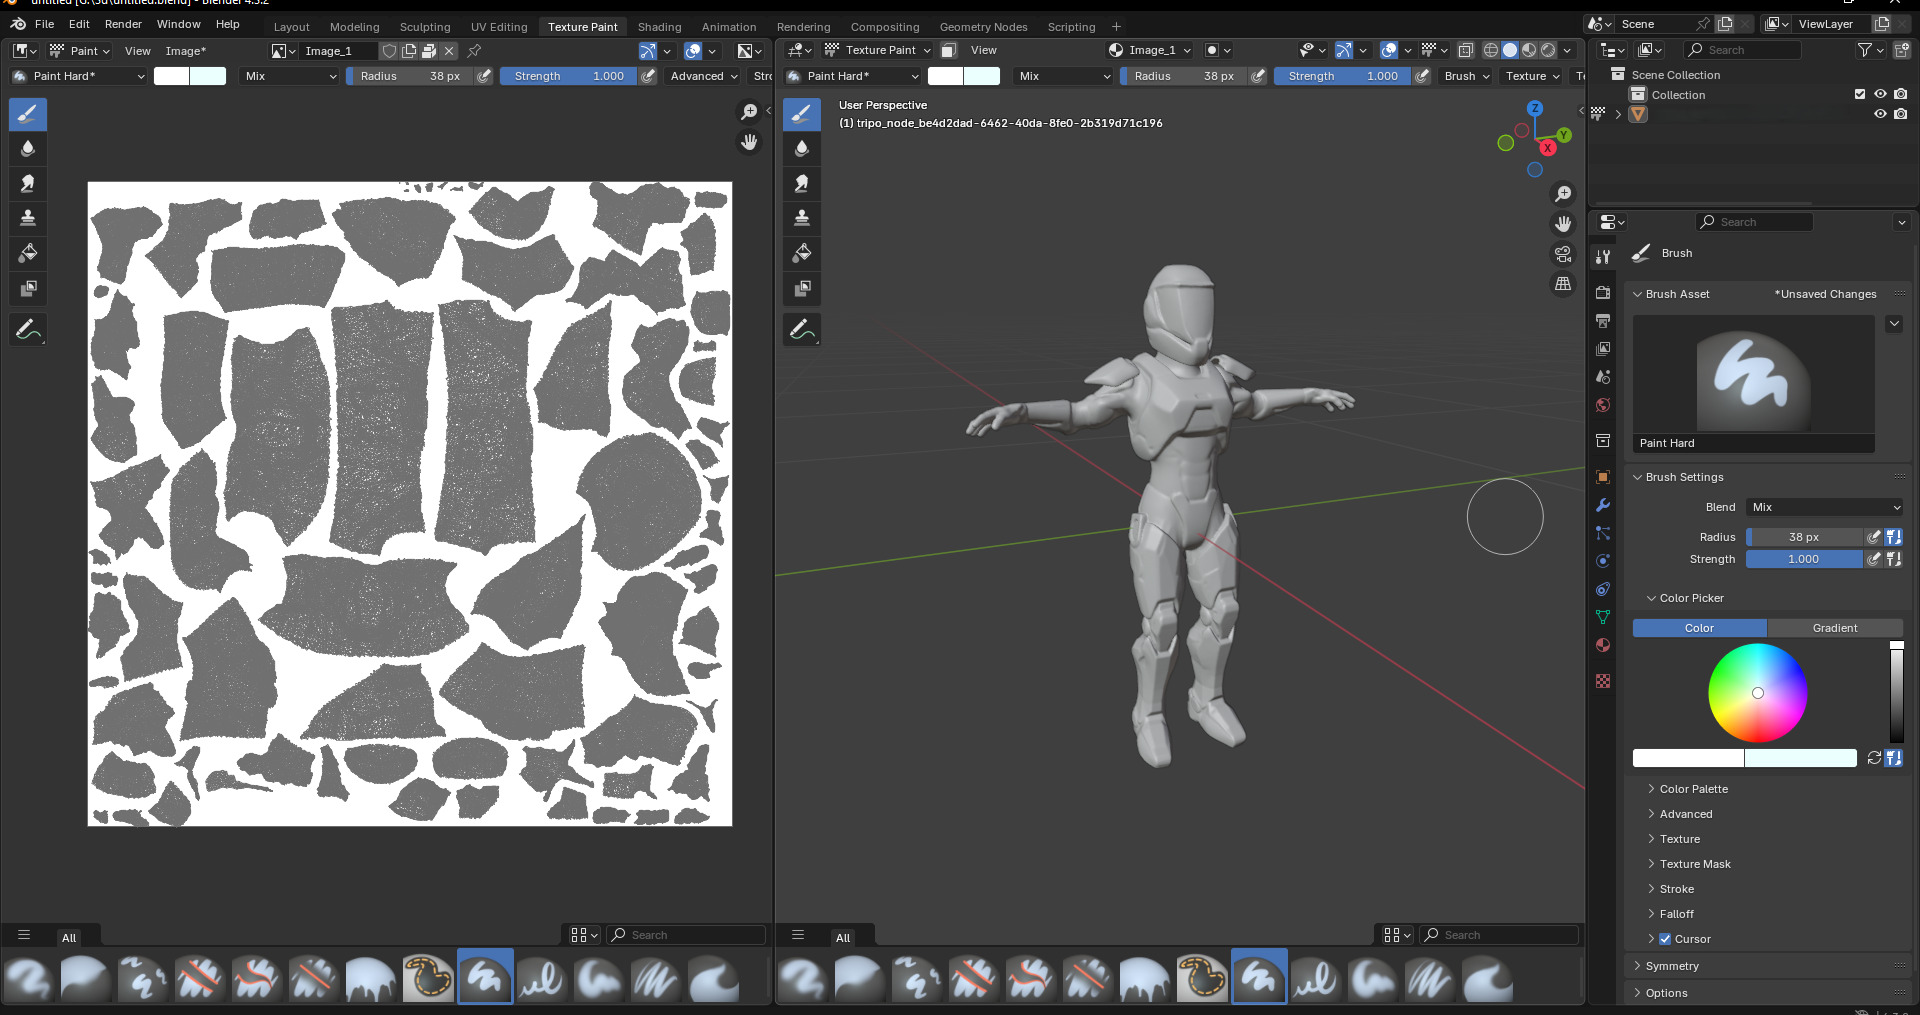Toggle camera view in the 3D viewport

coord(1563,254)
